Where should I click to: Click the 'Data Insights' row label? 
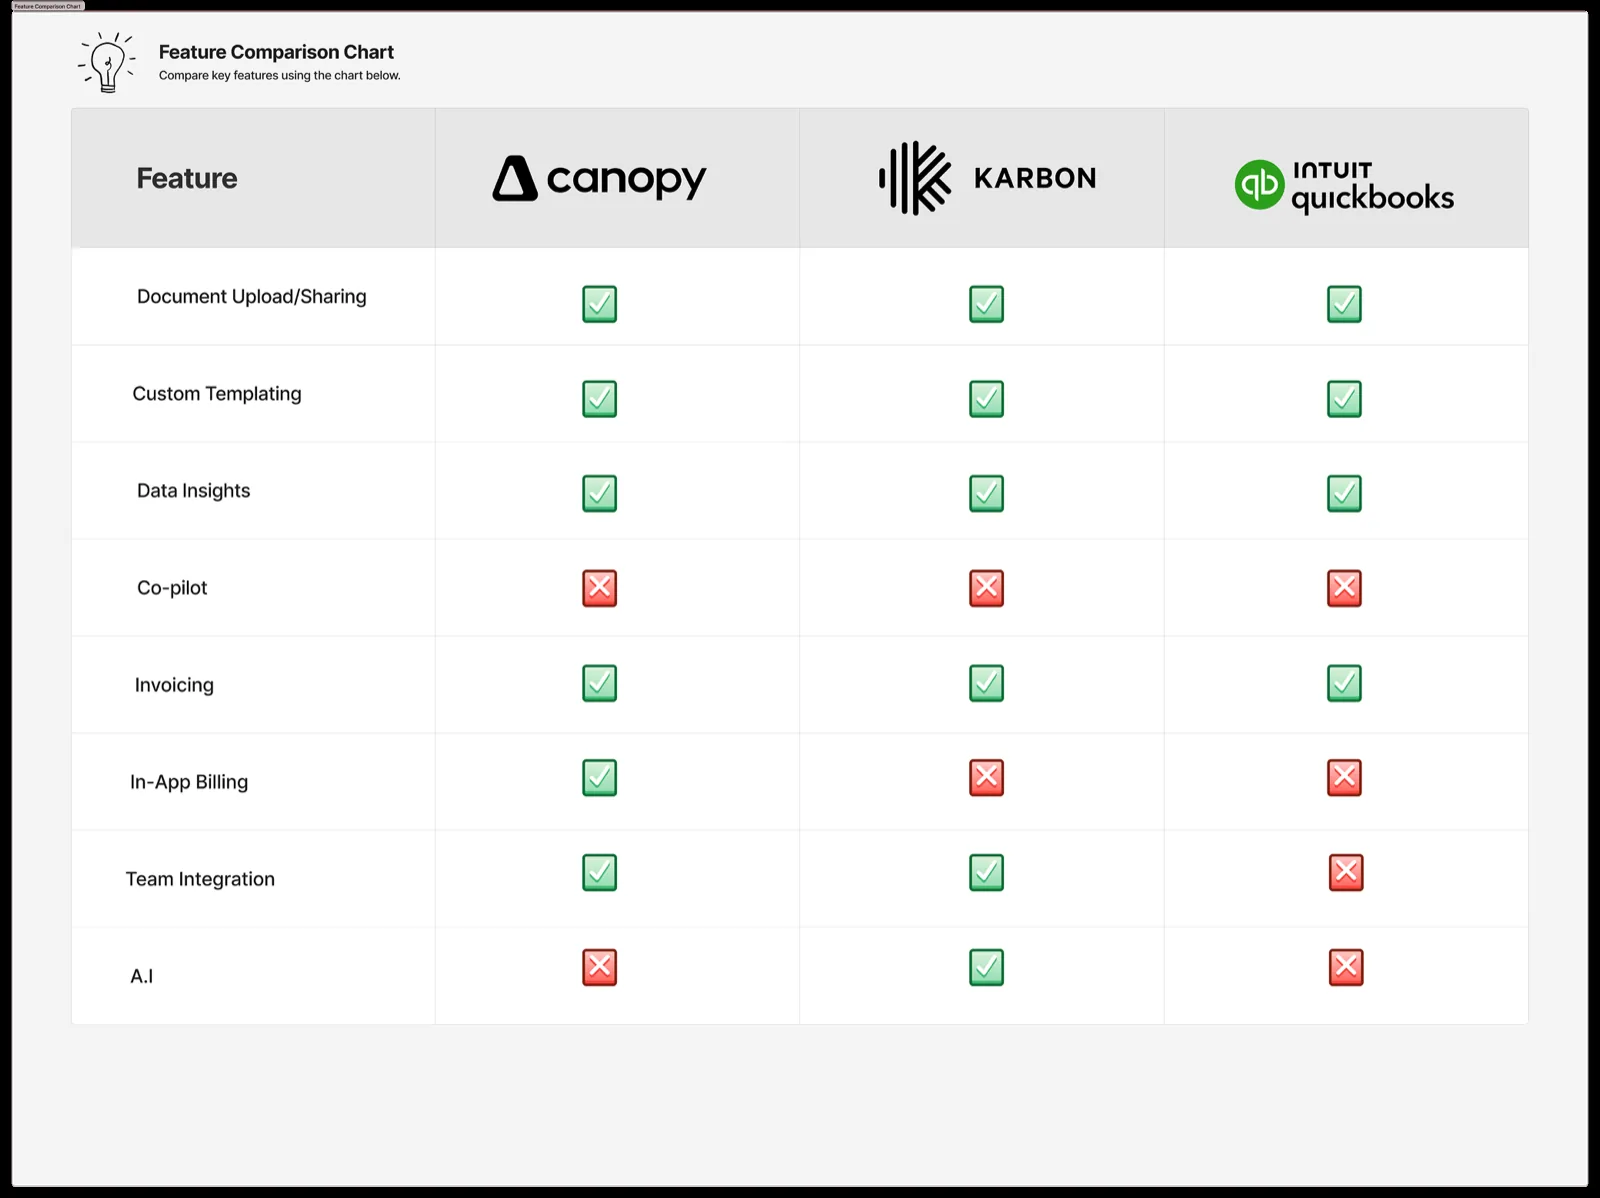coord(194,491)
